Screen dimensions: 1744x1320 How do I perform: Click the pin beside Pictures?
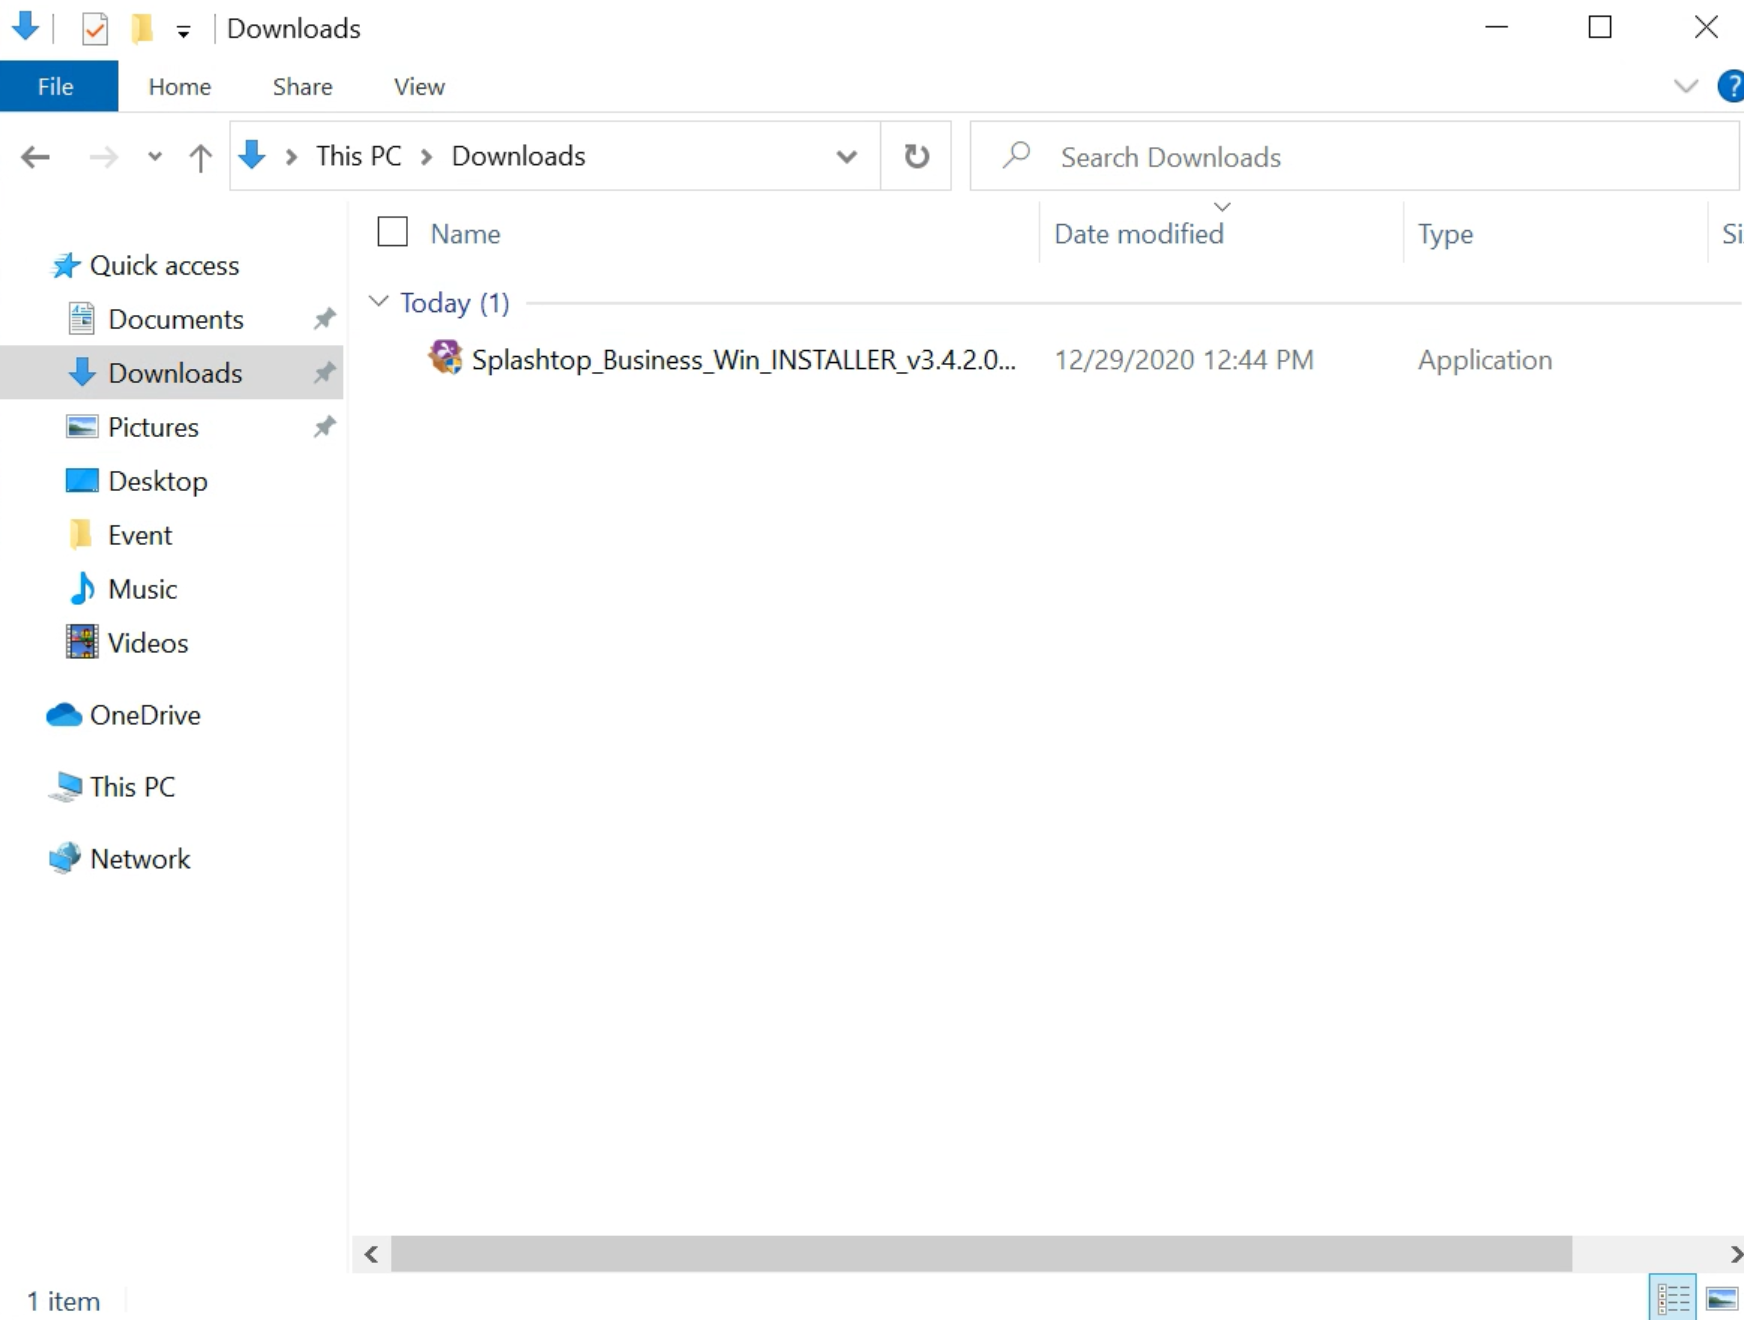coord(324,427)
